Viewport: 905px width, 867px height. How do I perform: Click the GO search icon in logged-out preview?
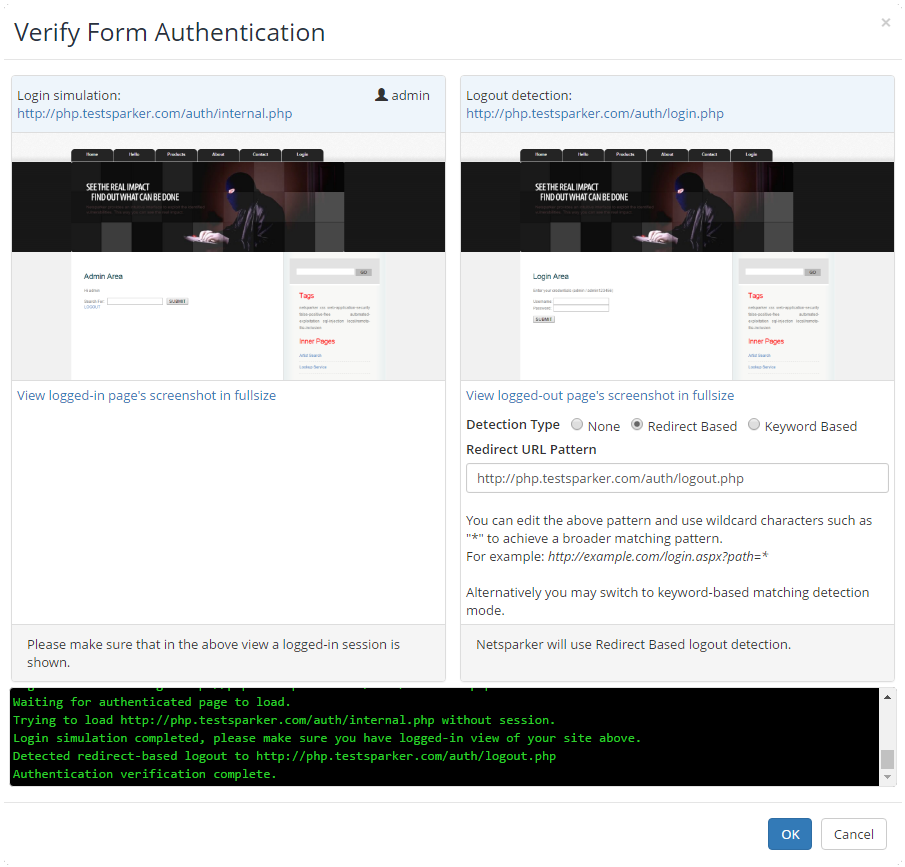point(812,271)
